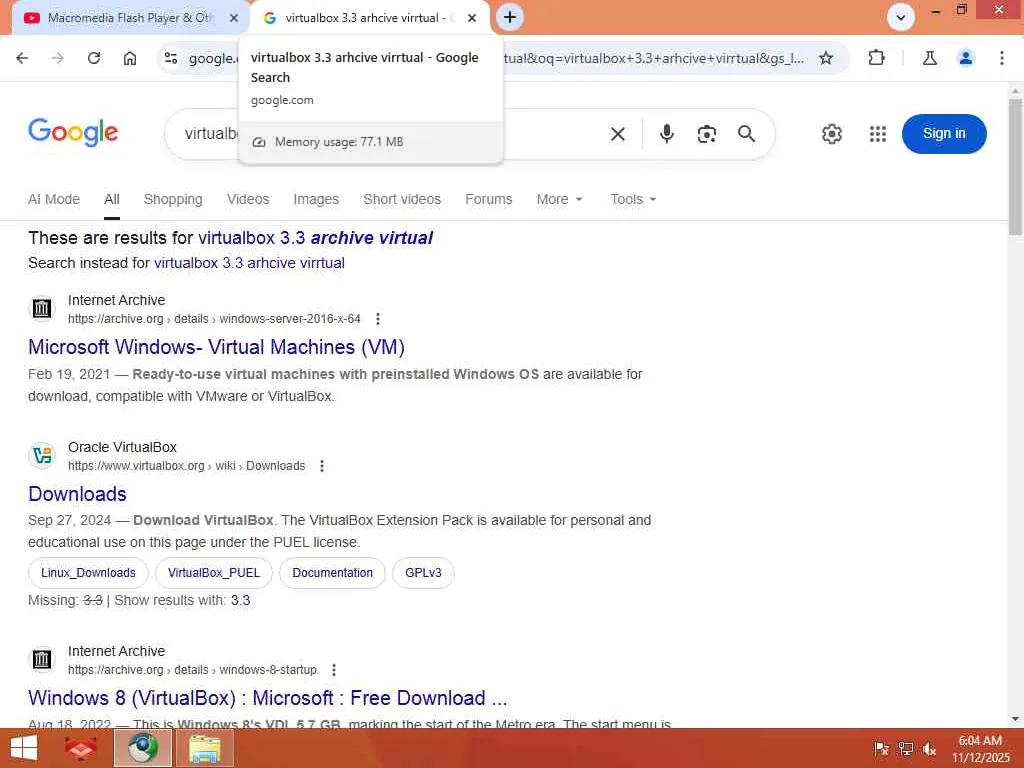Click the windows-8-startup result's Internet Archive favicon
The width and height of the screenshot is (1024, 768).
tap(42, 660)
